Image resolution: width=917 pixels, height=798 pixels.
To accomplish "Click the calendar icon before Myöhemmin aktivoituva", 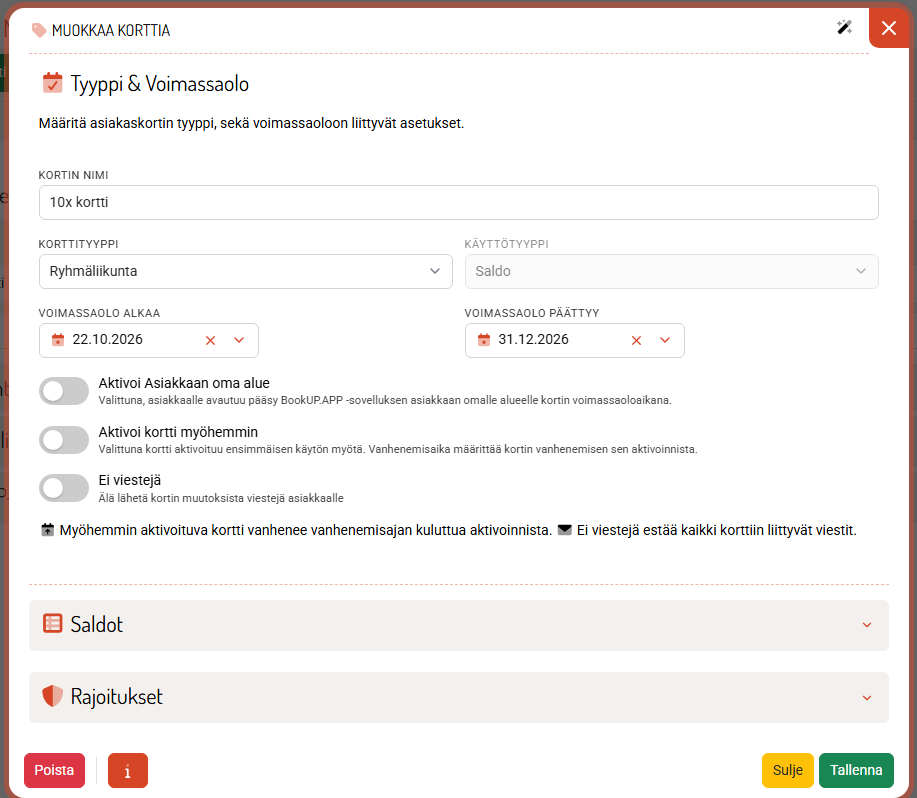I will coord(47,530).
